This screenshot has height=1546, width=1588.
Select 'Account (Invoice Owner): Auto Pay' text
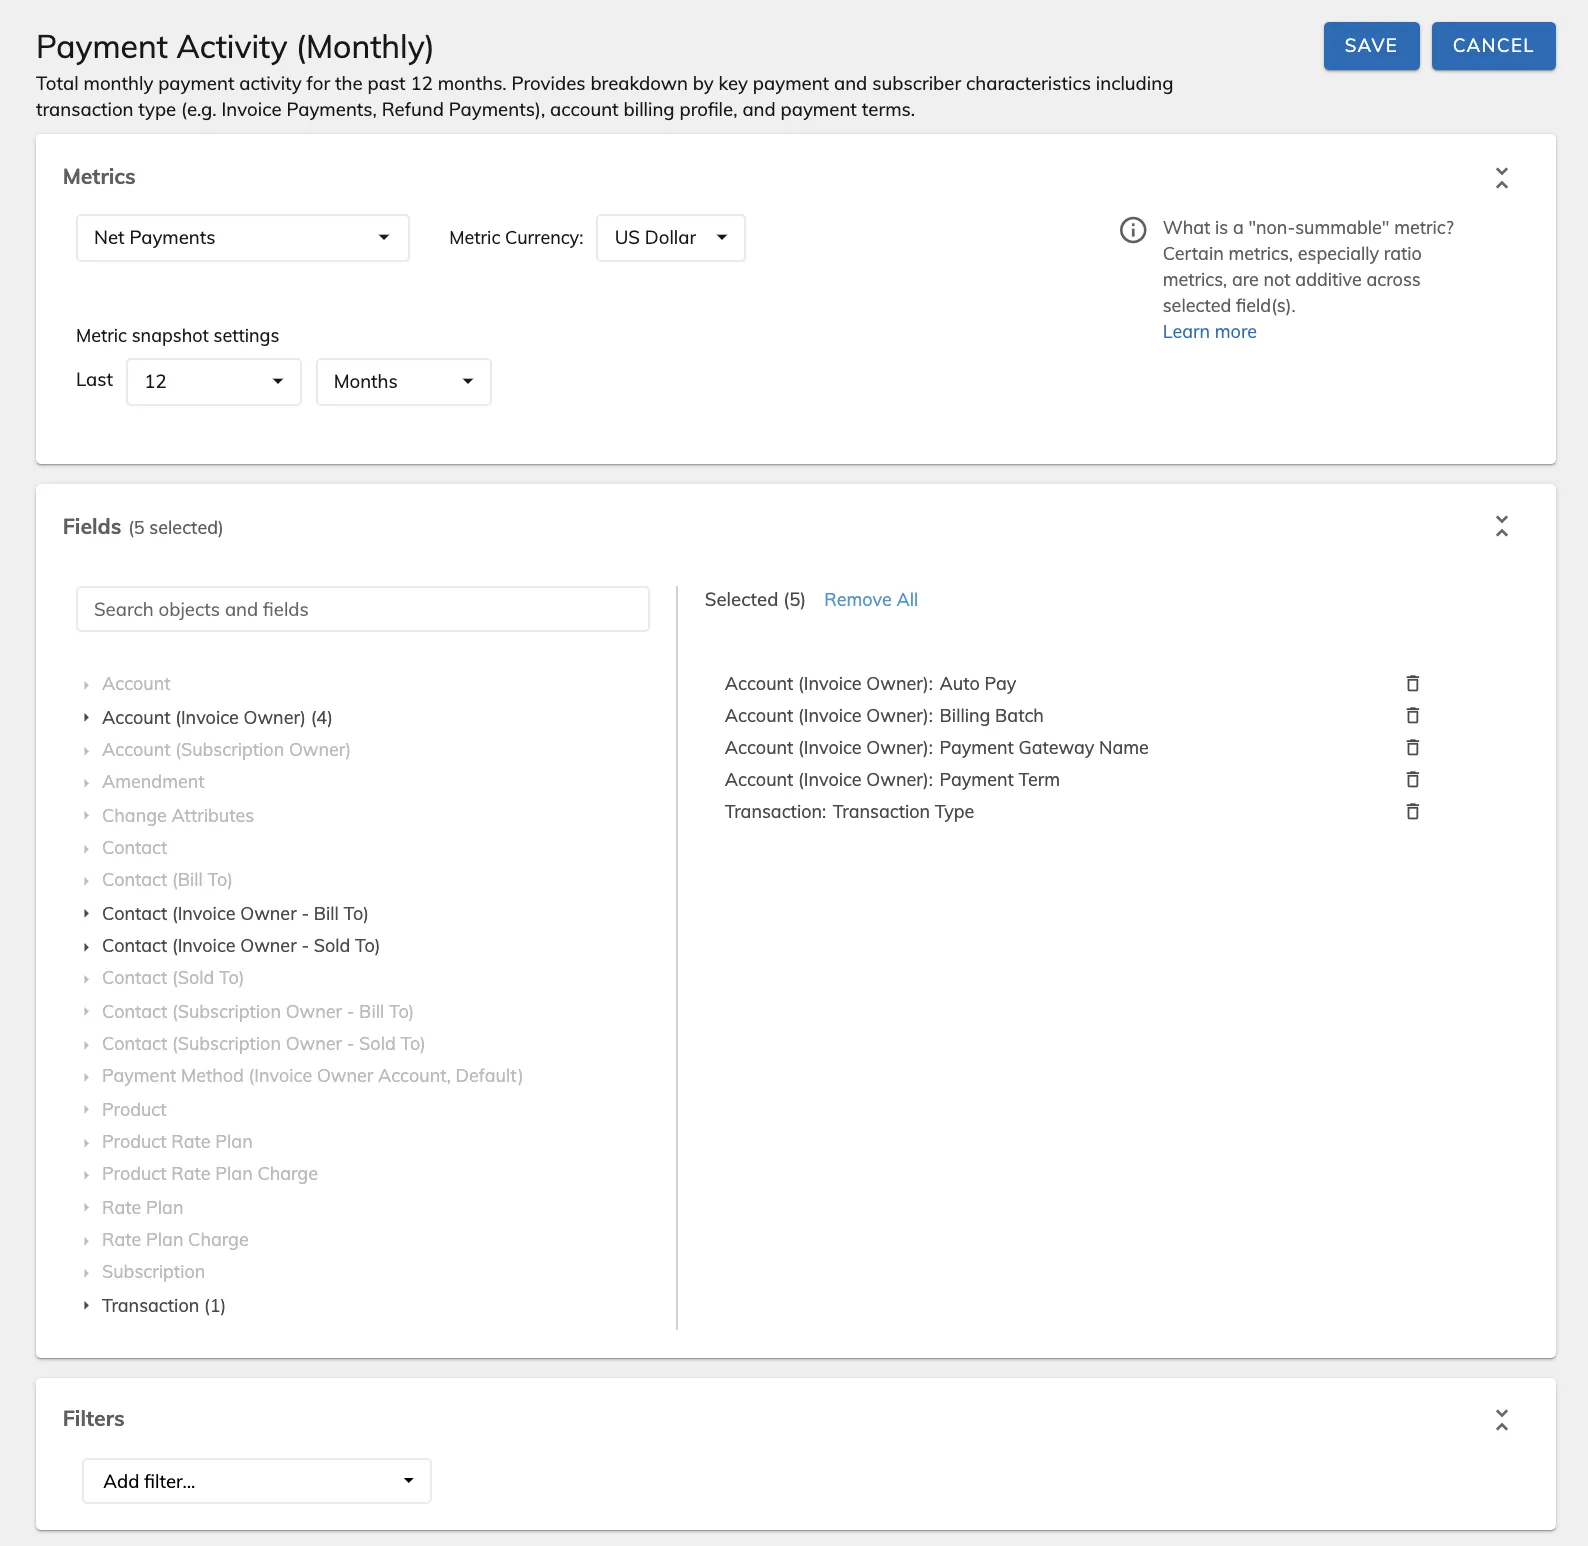[x=870, y=684]
